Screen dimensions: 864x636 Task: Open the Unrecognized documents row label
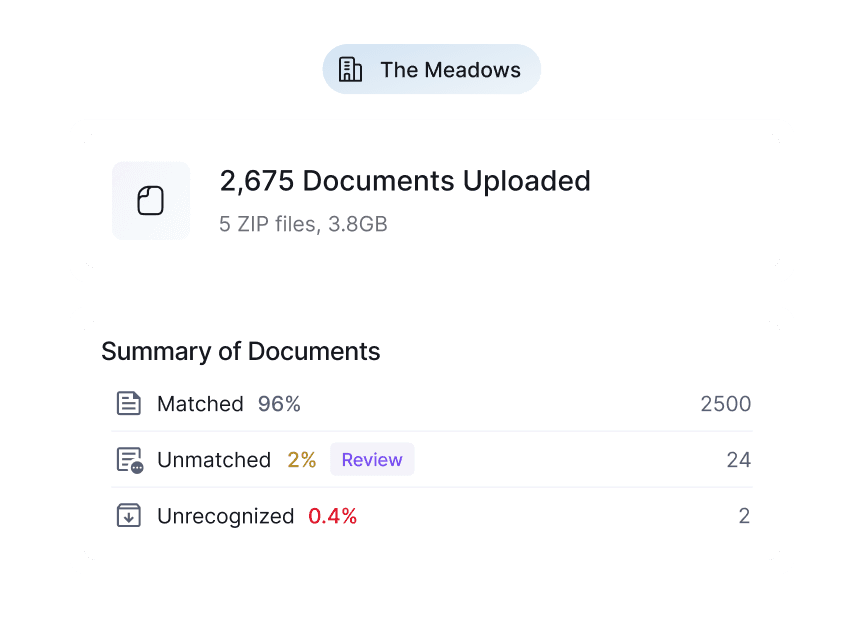tap(225, 516)
